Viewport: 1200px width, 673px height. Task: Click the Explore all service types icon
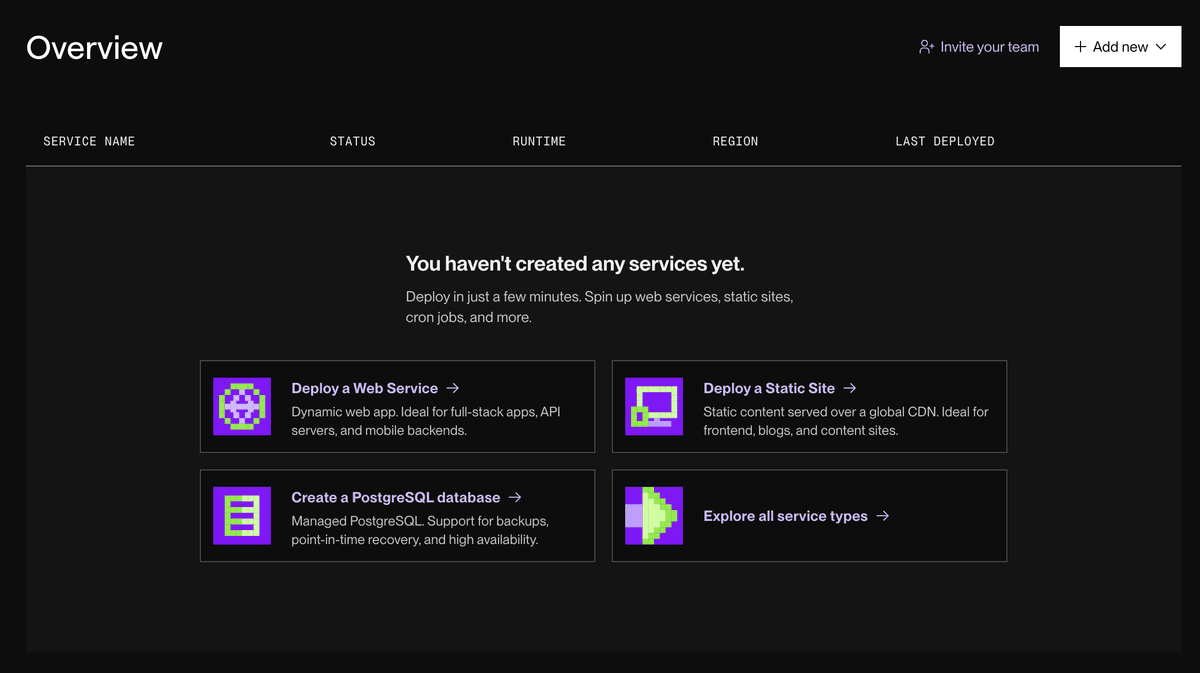point(654,515)
